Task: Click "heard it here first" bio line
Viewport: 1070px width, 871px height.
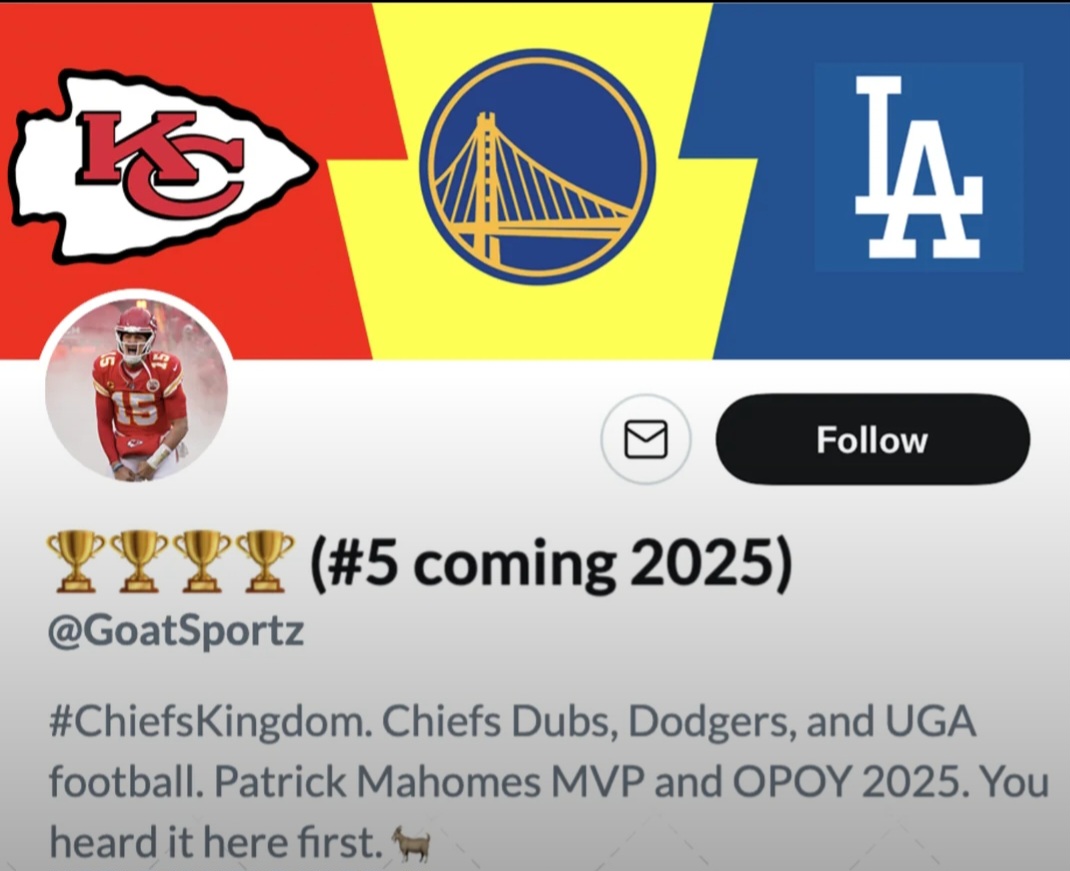Action: tap(212, 842)
